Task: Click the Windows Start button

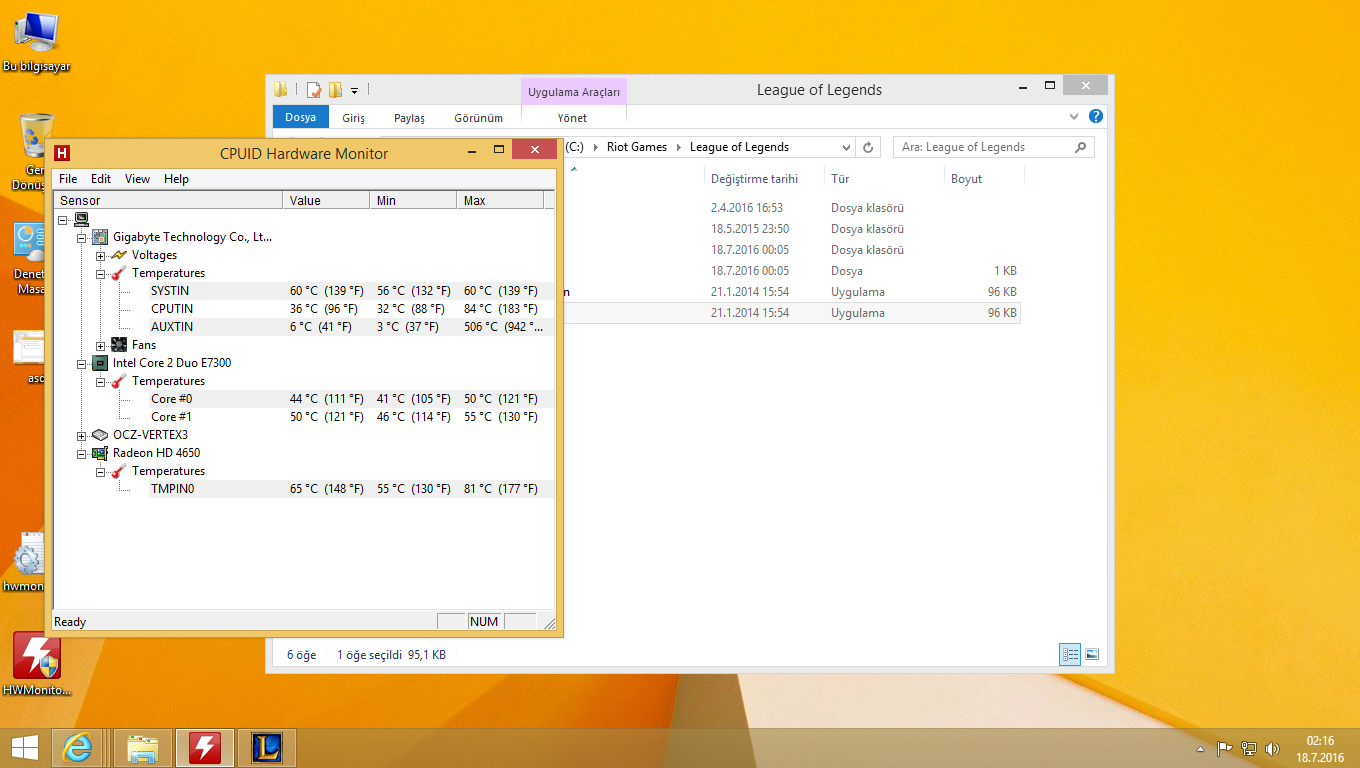Action: tap(24, 748)
